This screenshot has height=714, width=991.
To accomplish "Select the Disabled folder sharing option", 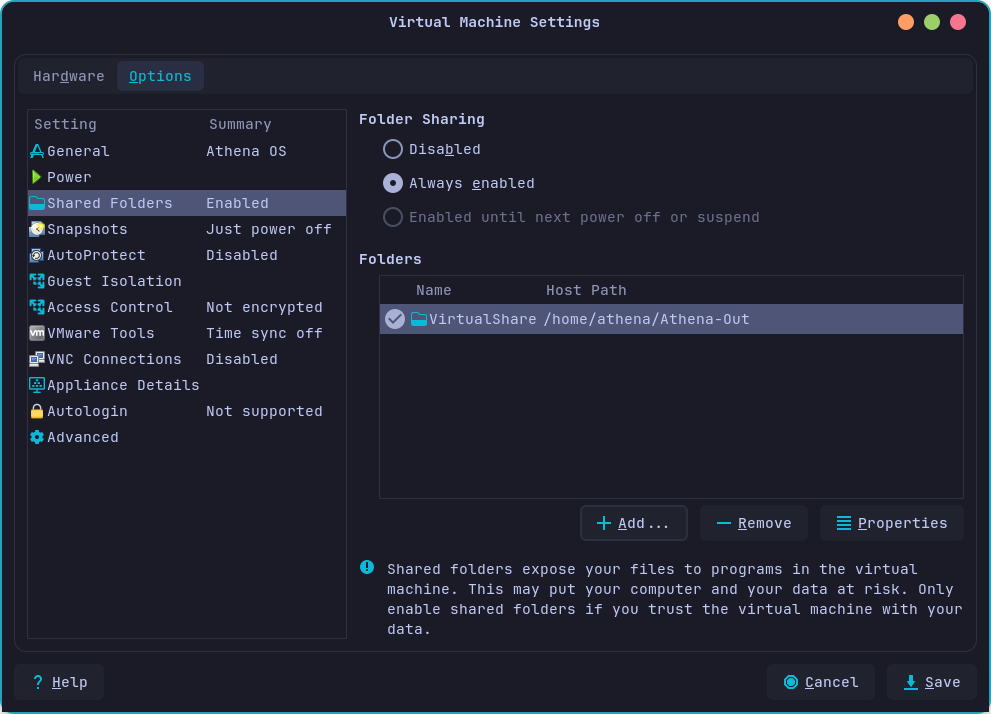I will tap(391, 149).
